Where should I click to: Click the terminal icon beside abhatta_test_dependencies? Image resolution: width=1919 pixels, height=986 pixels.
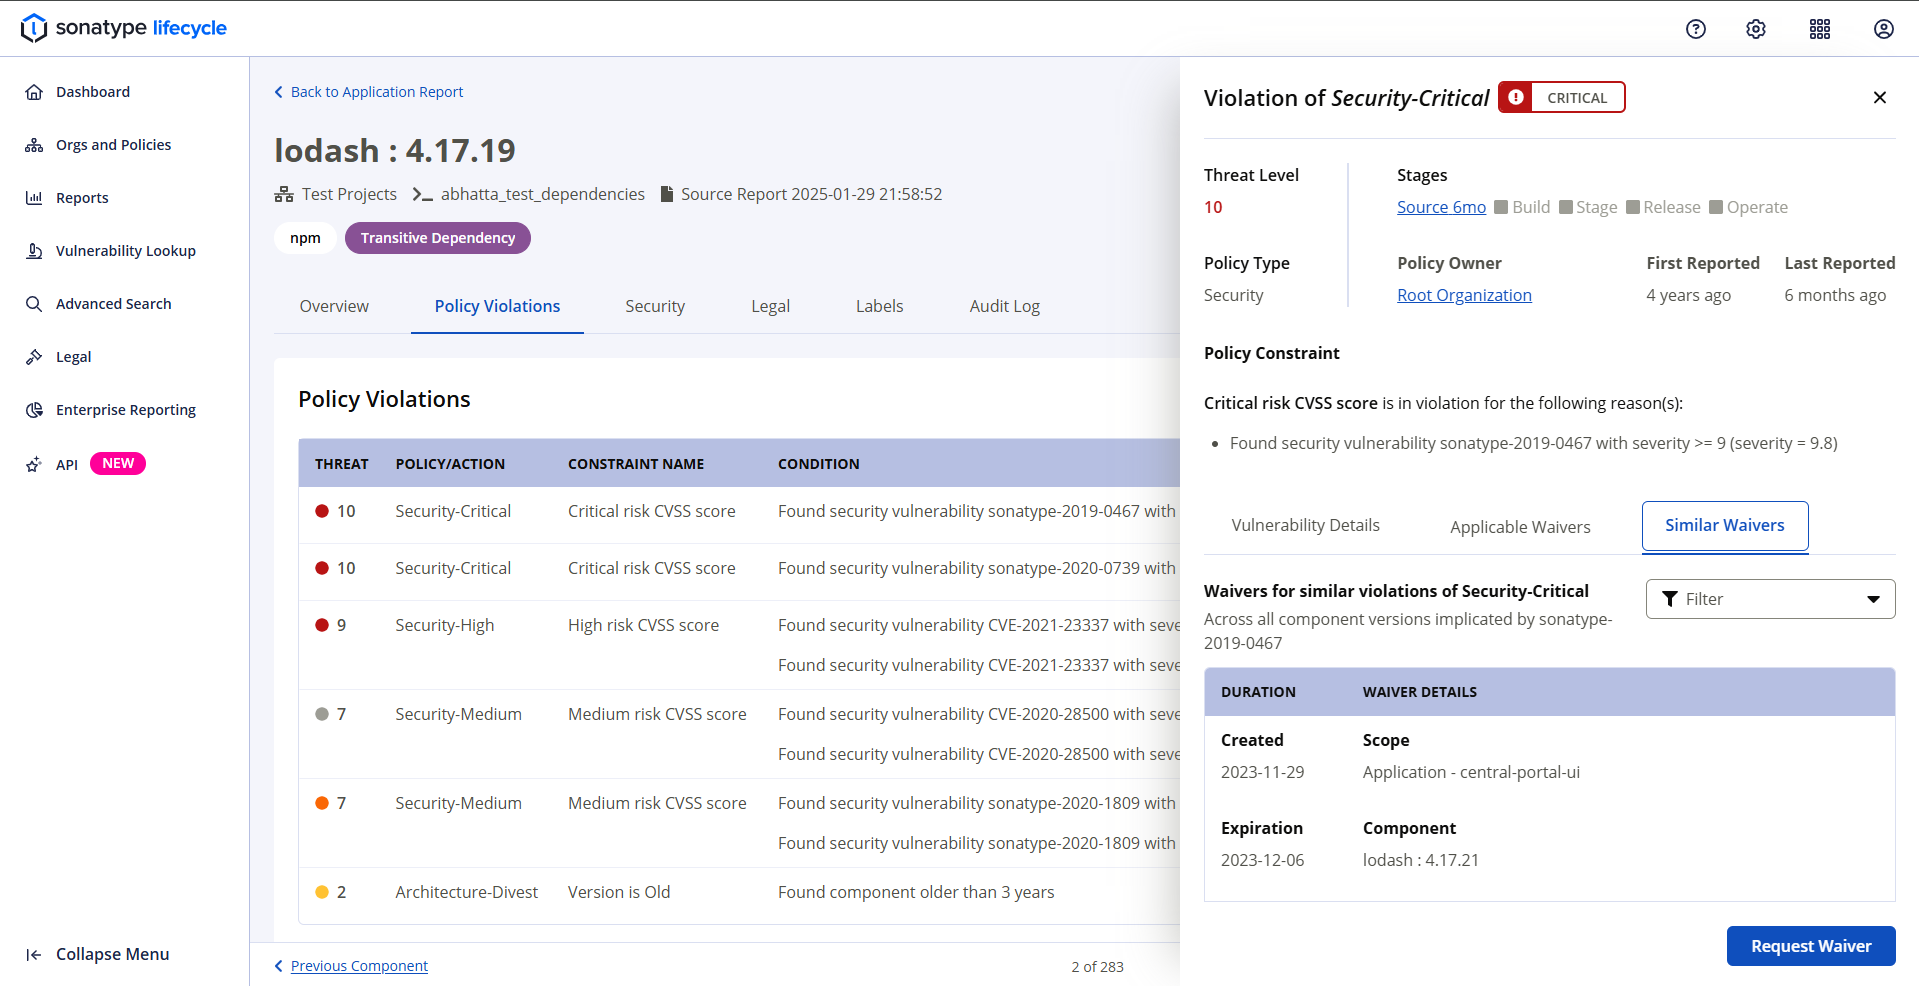click(x=422, y=194)
